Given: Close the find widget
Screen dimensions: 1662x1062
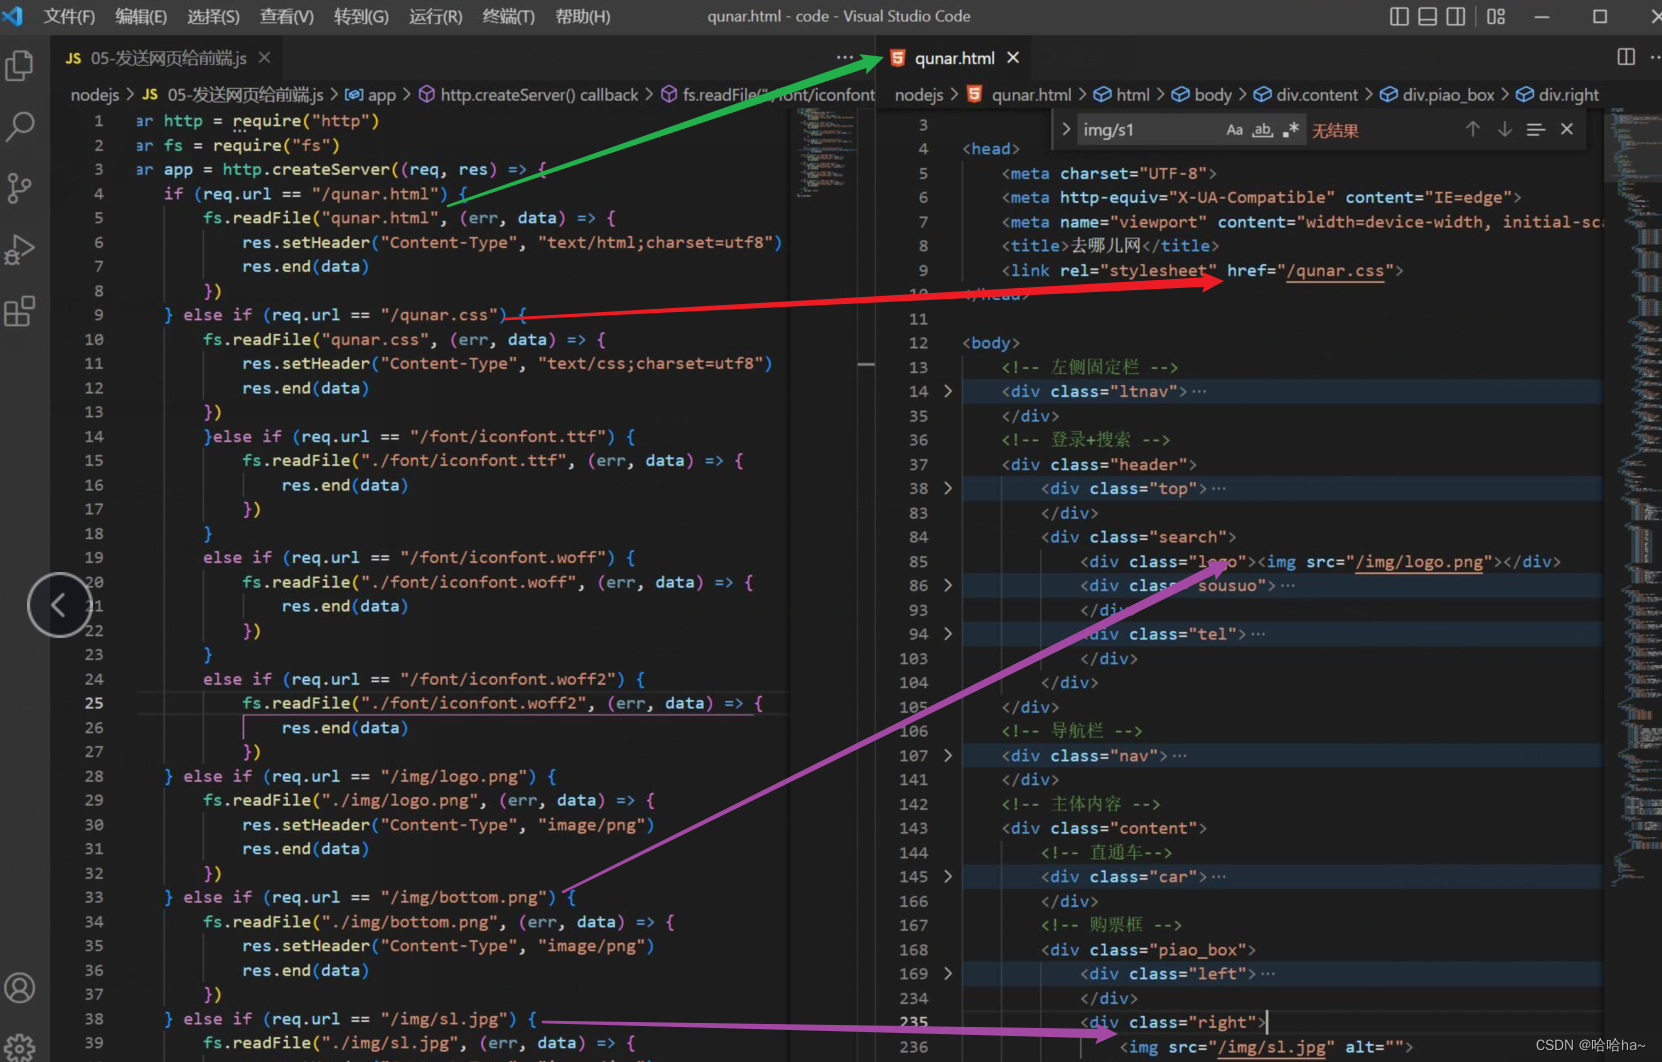Looking at the screenshot, I should (x=1567, y=129).
